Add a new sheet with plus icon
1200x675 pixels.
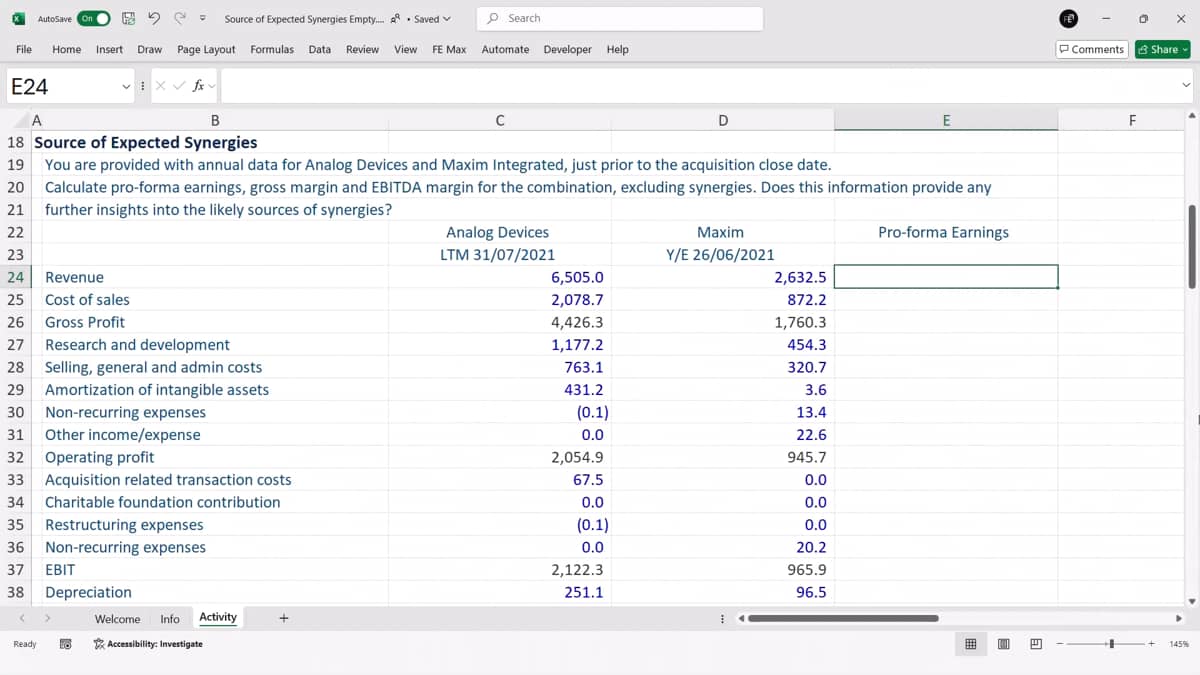[x=283, y=618]
